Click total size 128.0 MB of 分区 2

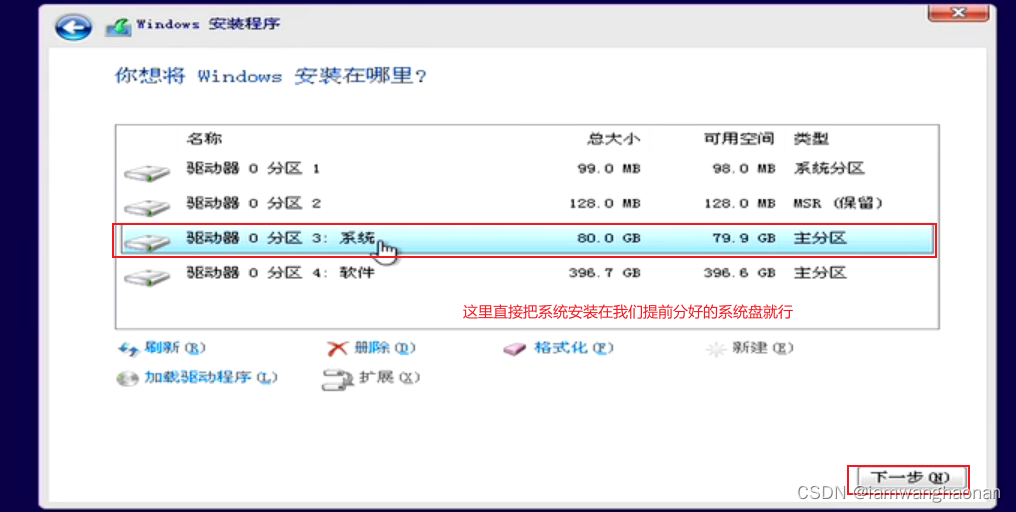point(605,204)
